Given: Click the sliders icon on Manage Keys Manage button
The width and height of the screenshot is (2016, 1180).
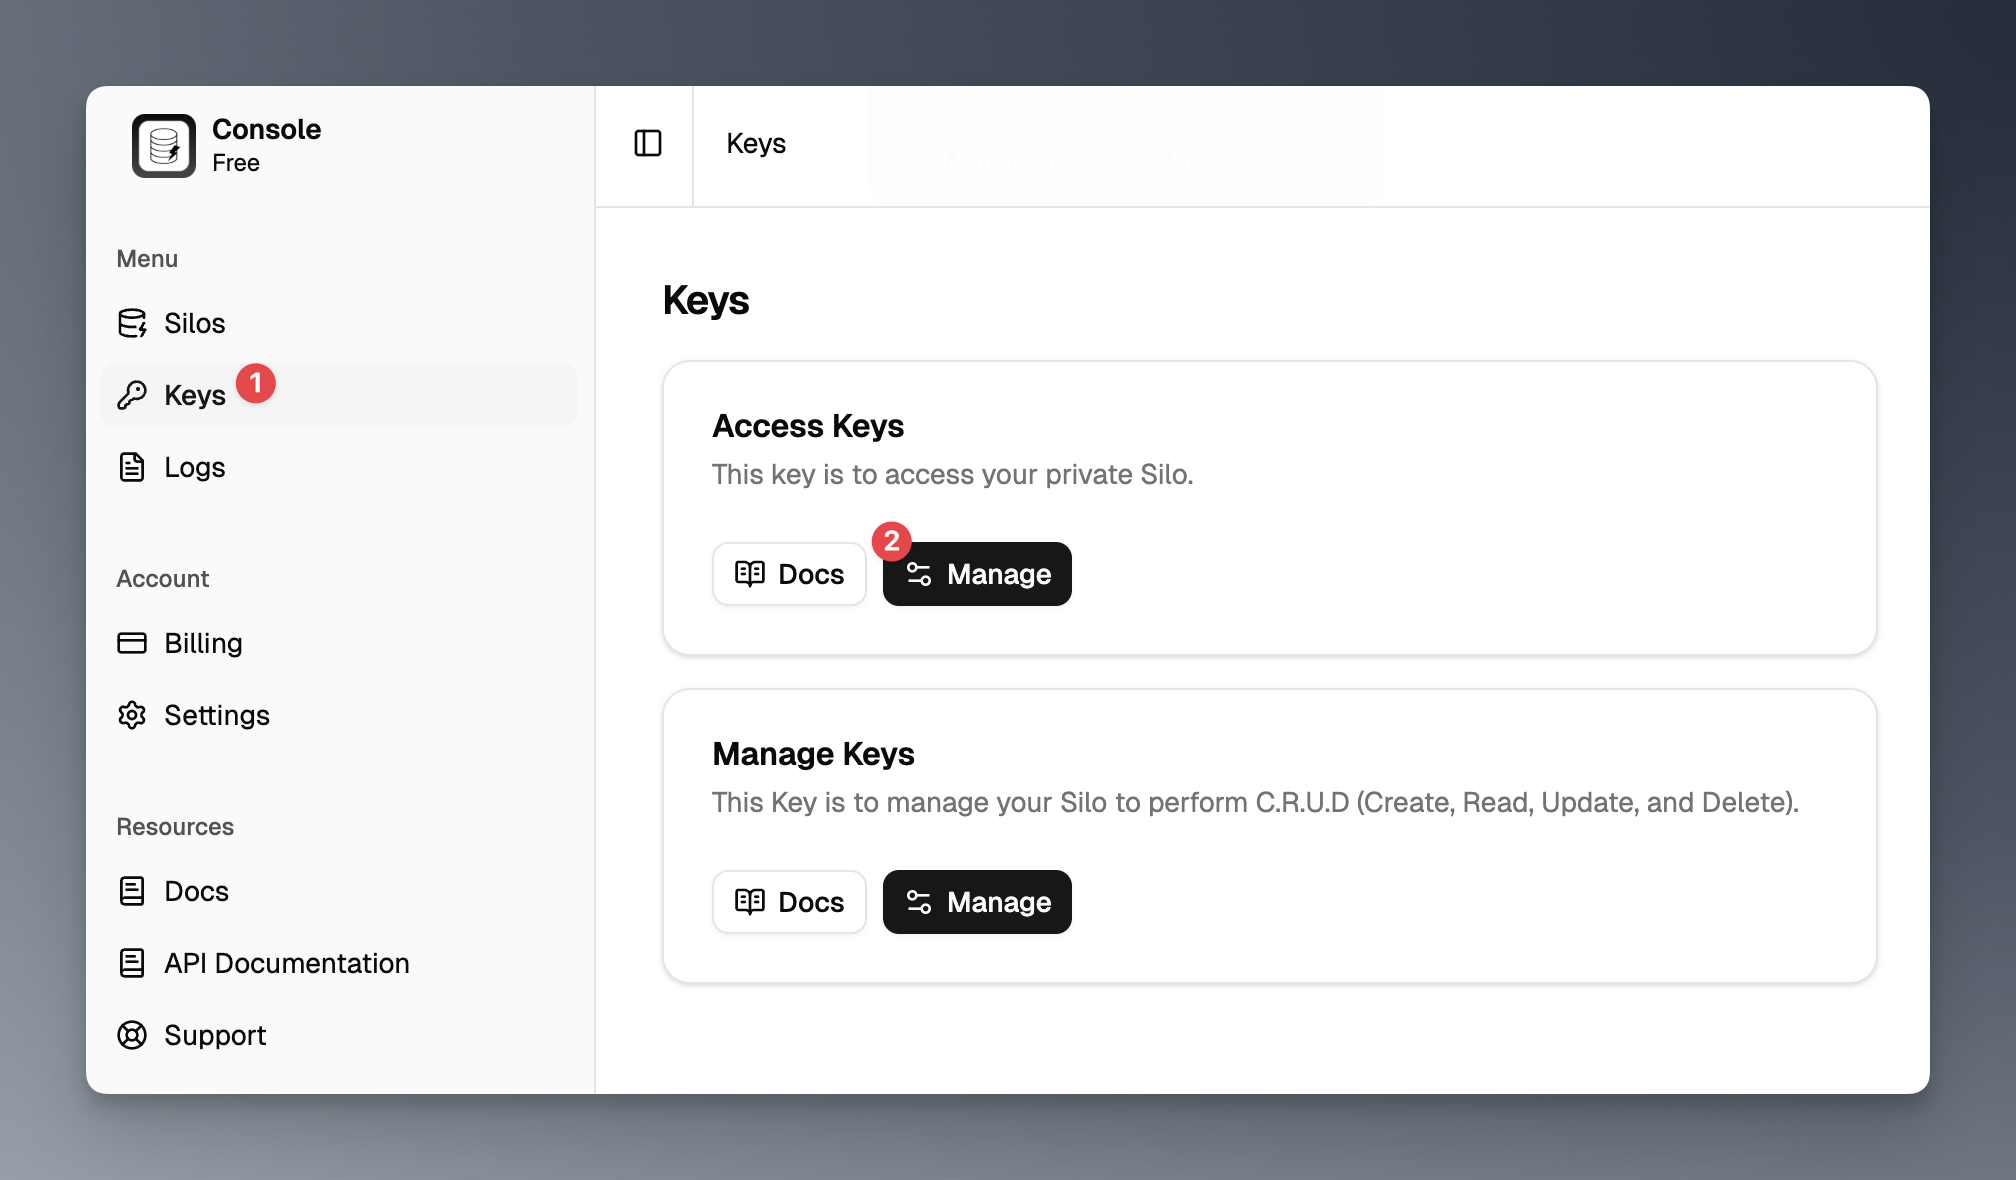Looking at the screenshot, I should pos(919,901).
